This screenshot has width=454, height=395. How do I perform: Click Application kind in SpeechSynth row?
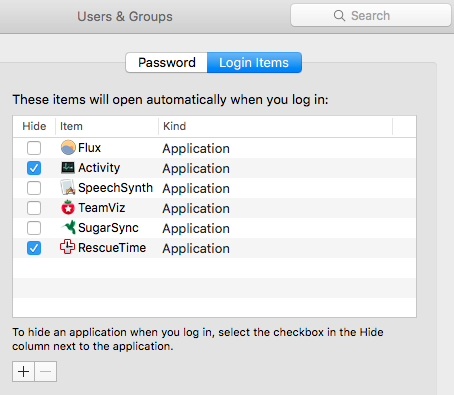coord(196,189)
